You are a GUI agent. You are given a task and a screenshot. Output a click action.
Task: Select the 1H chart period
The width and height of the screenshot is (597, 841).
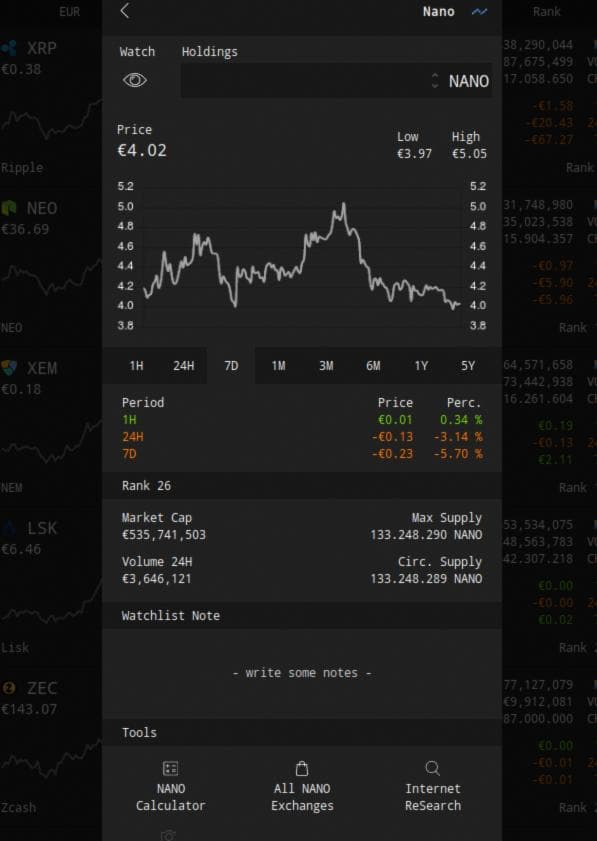(136, 366)
